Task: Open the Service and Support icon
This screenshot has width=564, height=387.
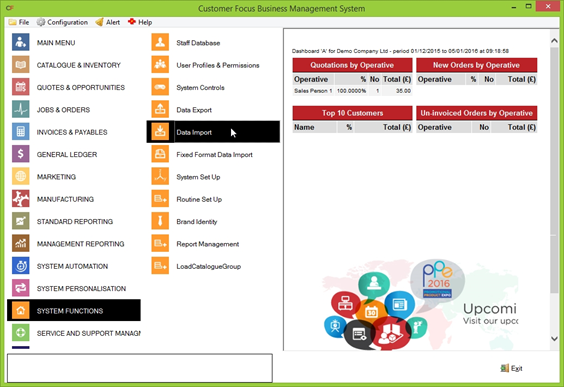Action: [21, 333]
